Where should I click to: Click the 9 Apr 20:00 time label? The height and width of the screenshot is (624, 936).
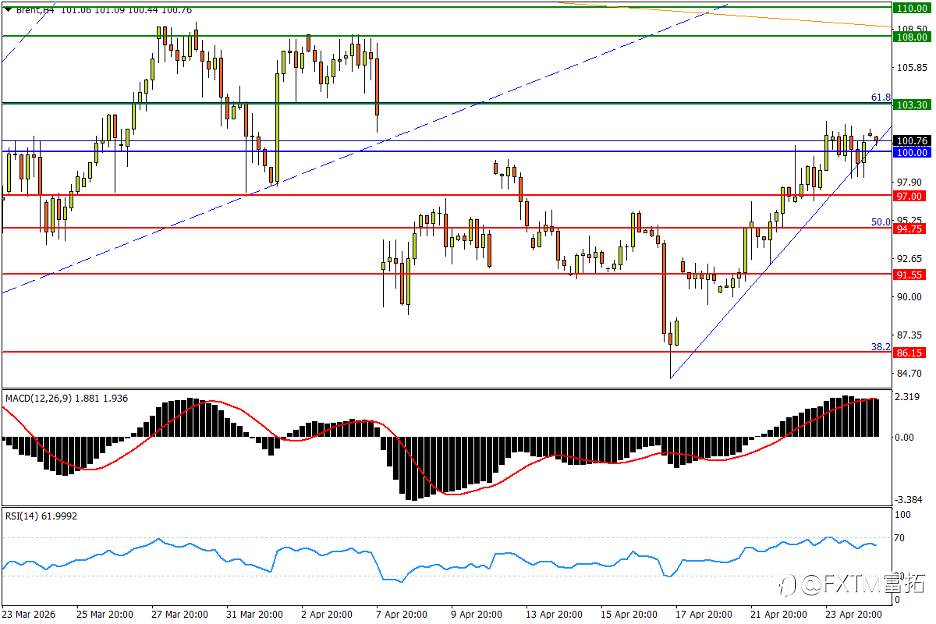point(476,614)
